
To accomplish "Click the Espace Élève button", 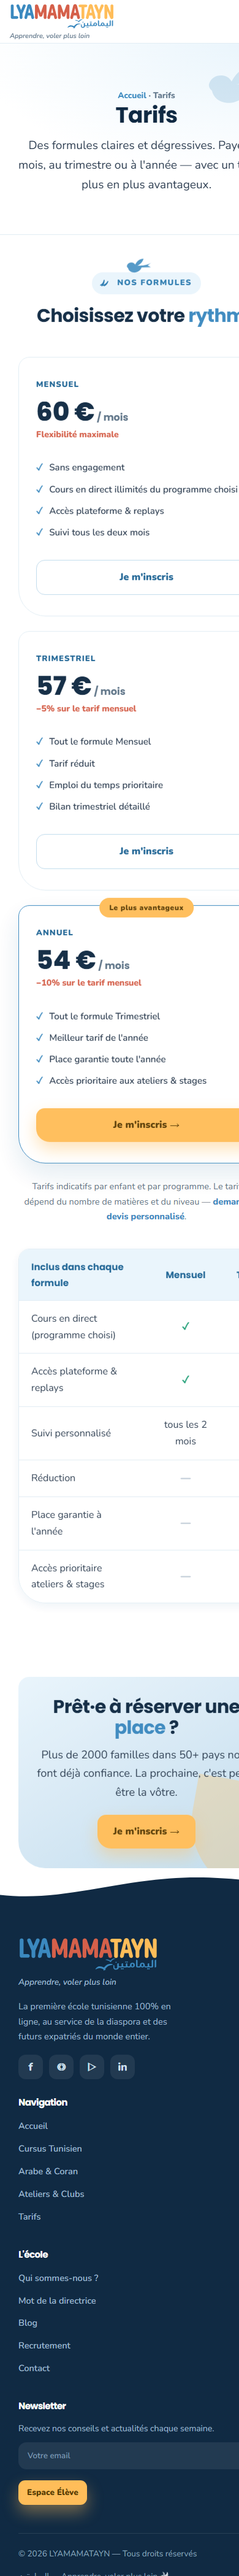I will point(53,2492).
